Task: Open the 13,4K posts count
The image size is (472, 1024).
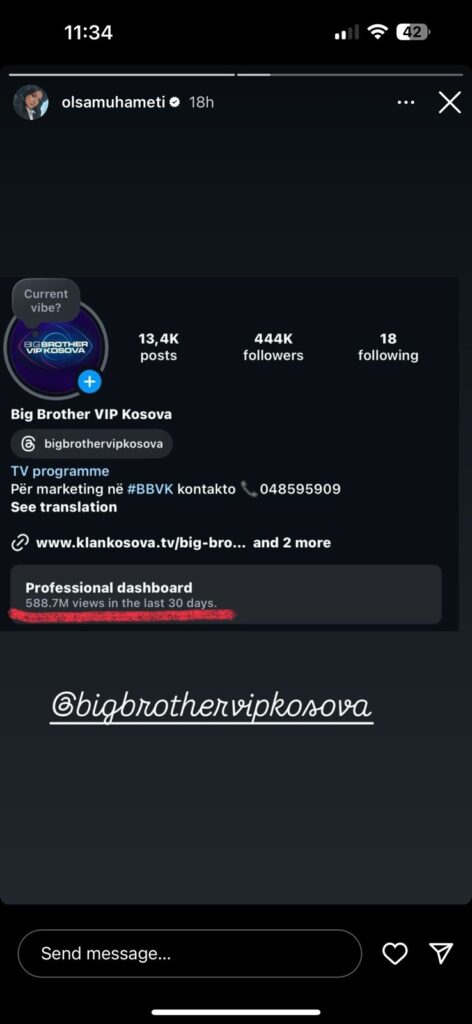Action: click(x=159, y=347)
